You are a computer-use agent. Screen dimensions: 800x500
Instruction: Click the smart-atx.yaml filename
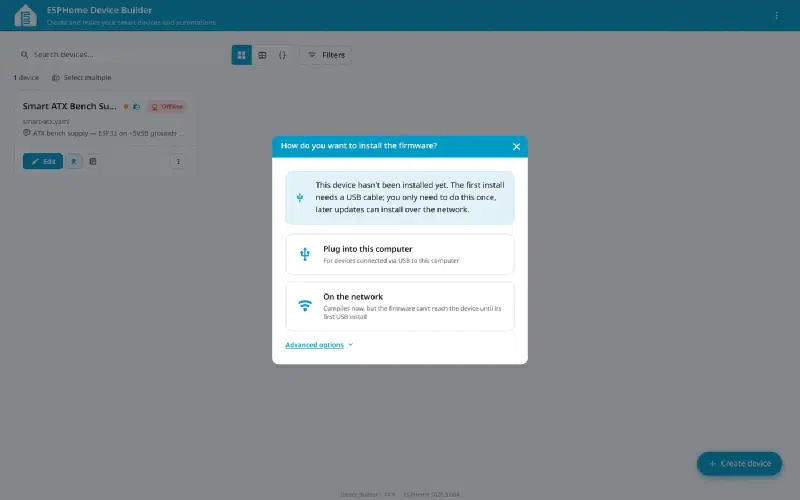point(46,121)
